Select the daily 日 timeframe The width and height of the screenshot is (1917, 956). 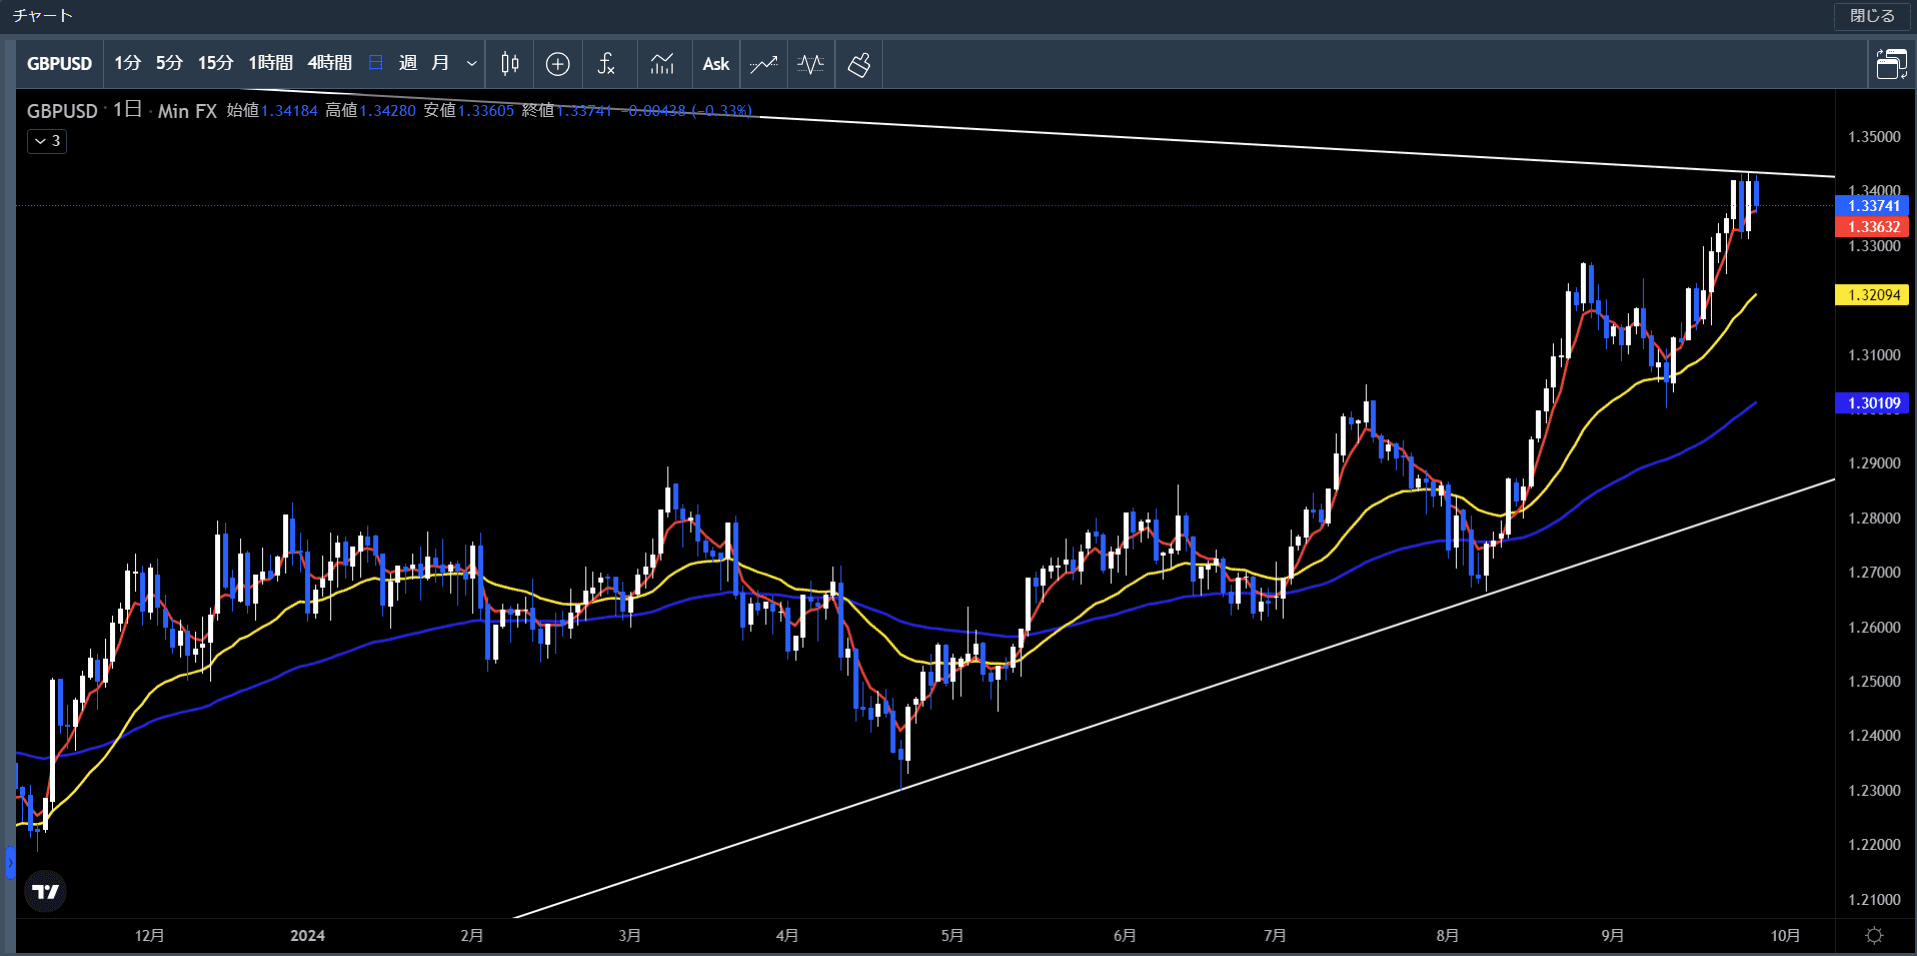tap(376, 63)
